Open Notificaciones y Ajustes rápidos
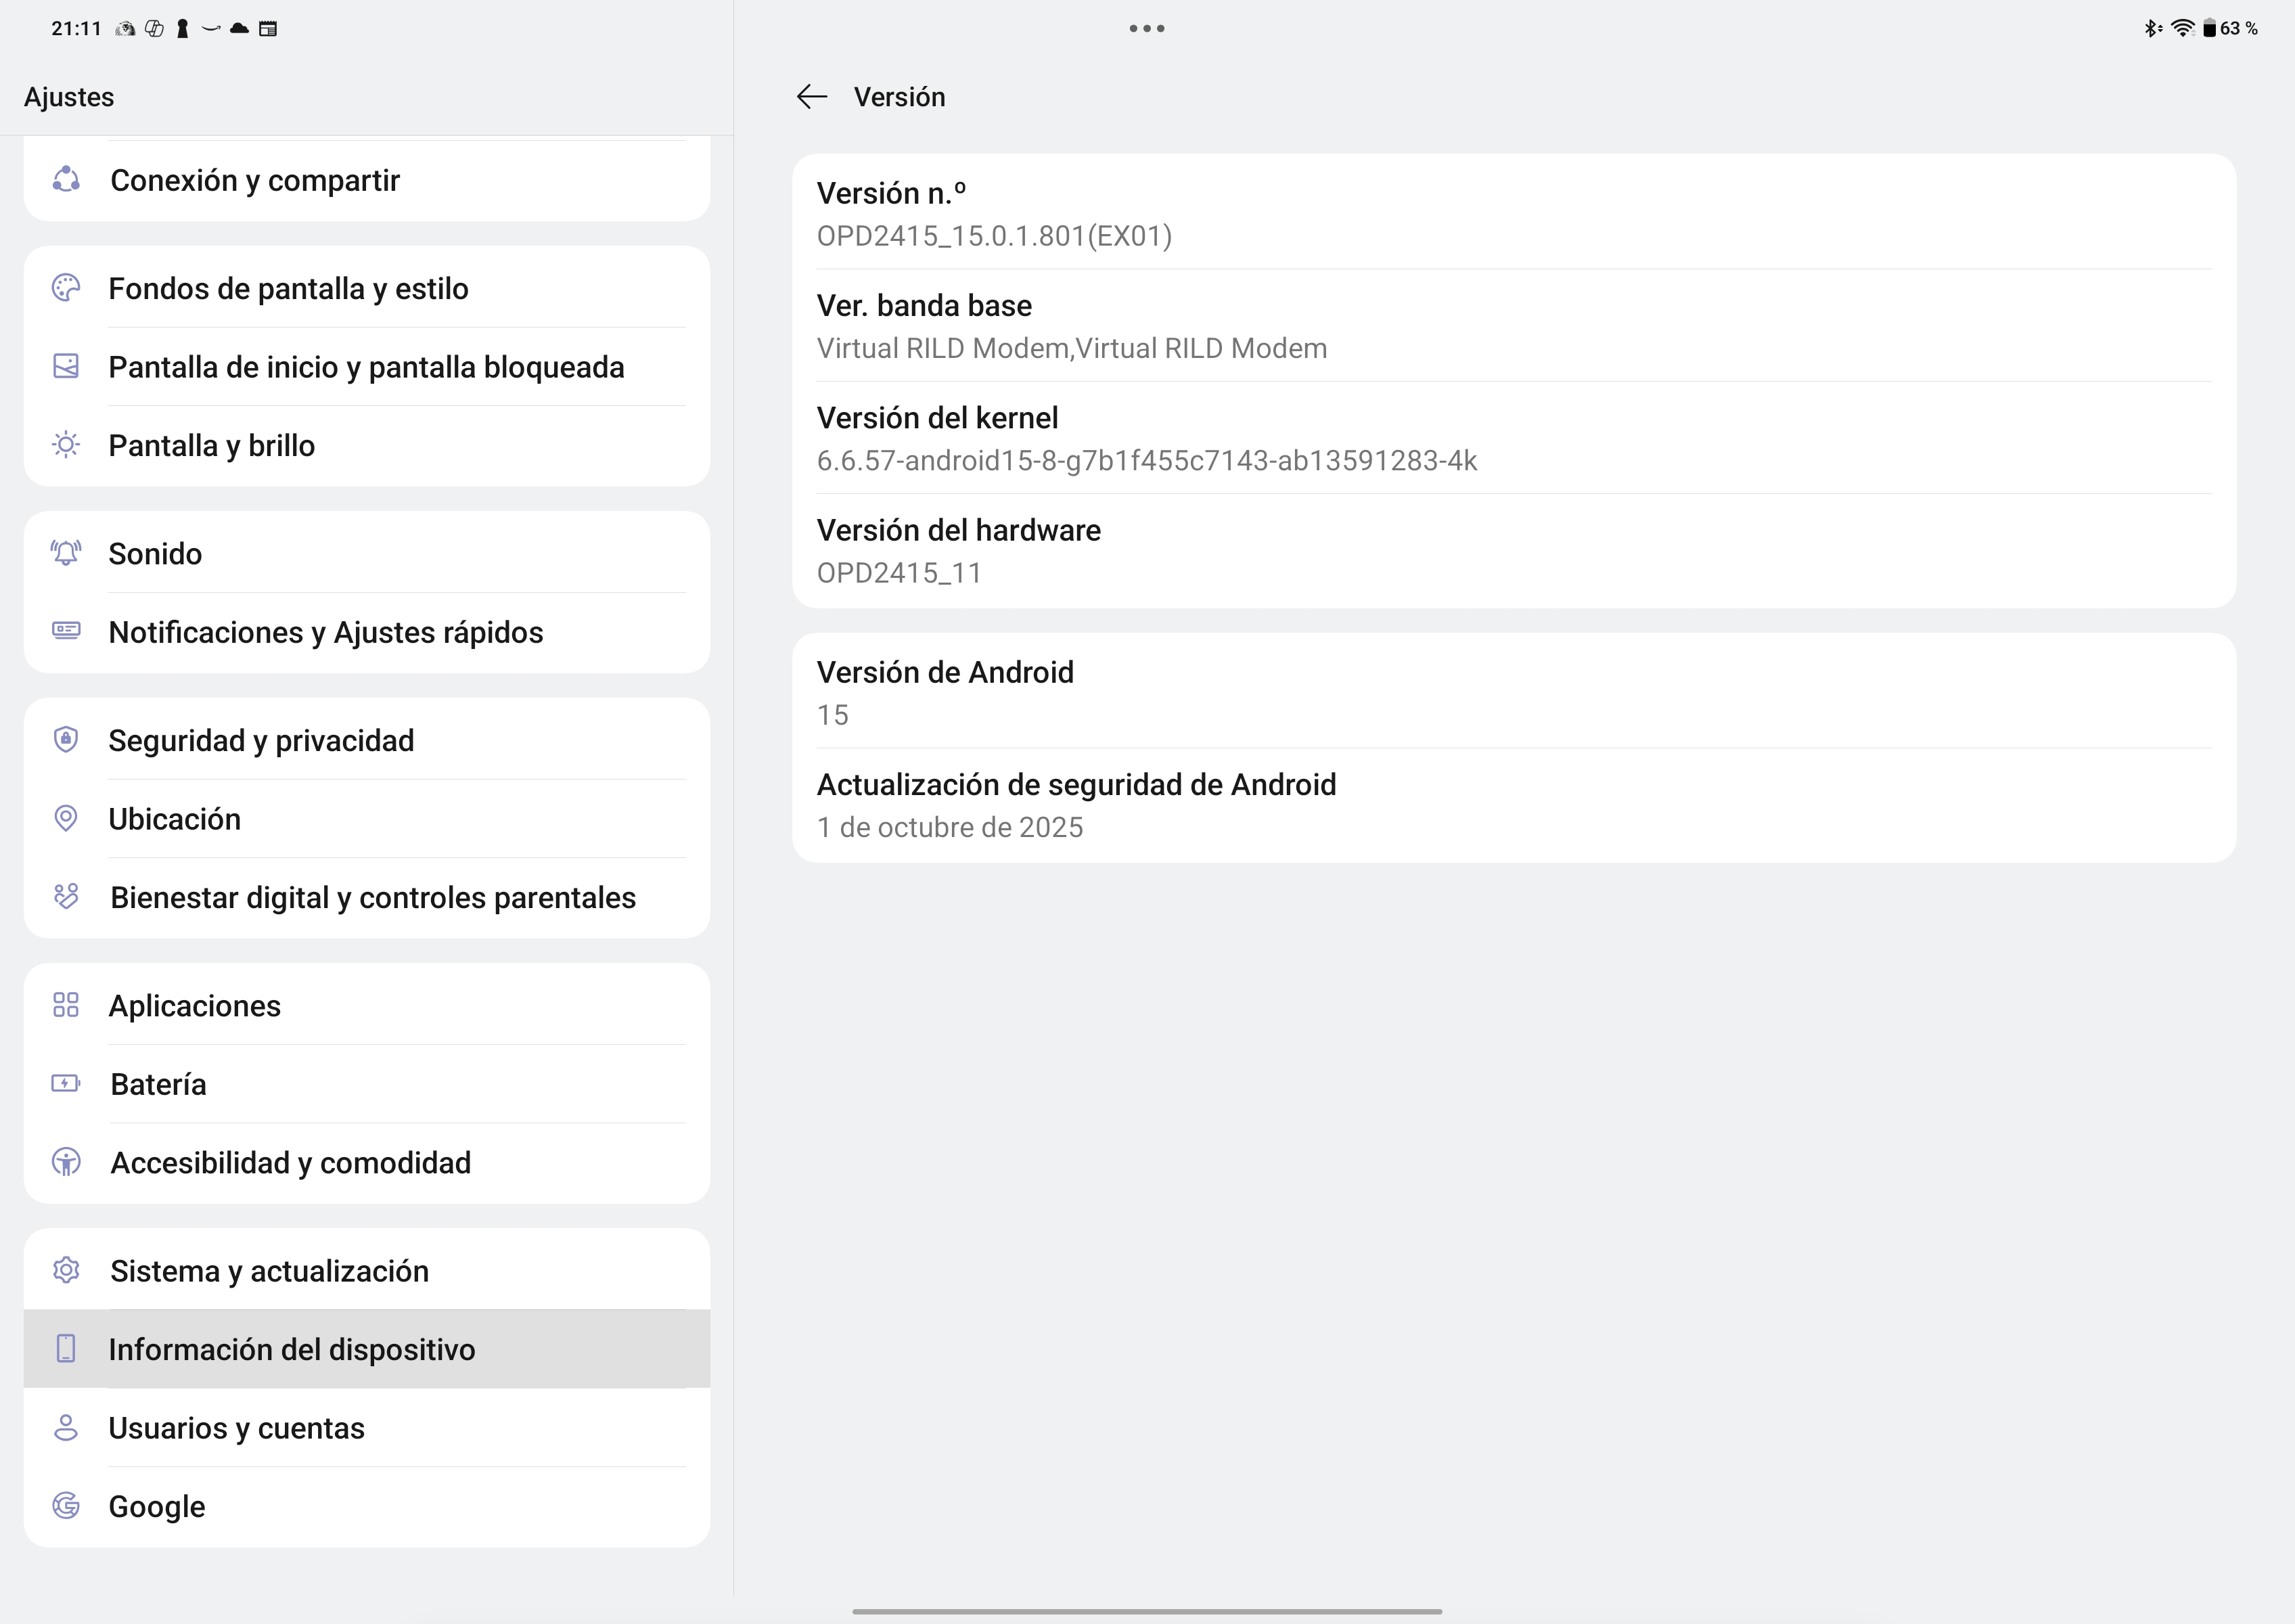This screenshot has height=1624, width=2295. click(367, 633)
